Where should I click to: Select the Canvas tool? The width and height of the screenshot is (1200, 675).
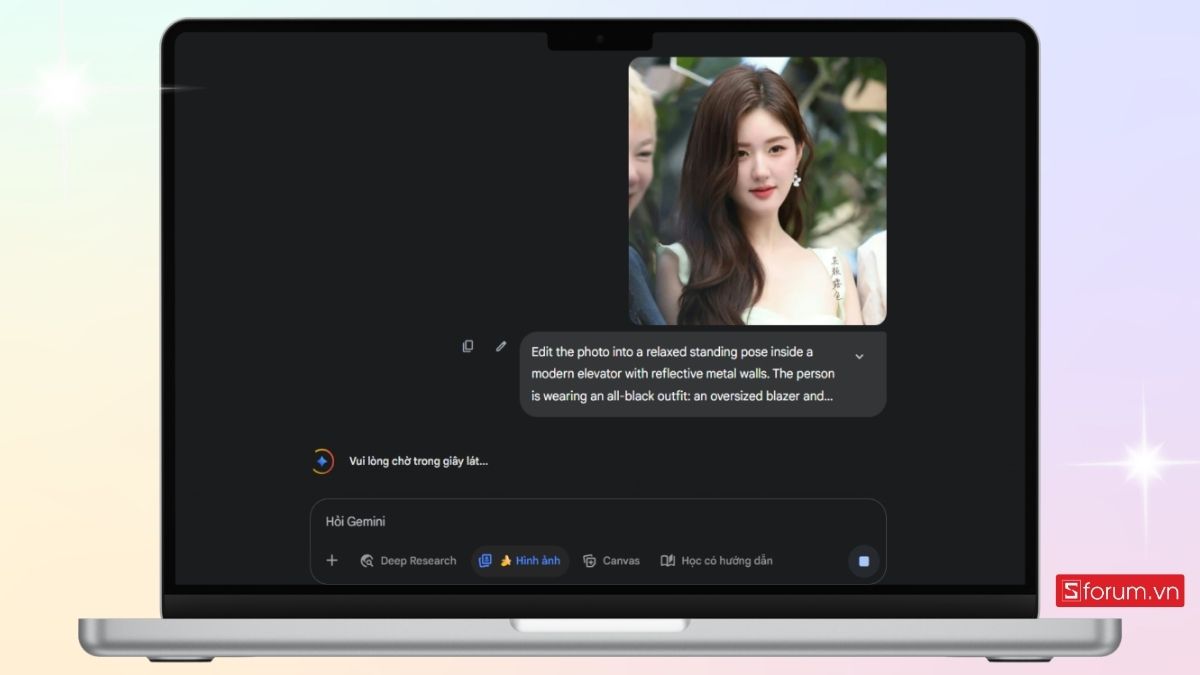click(611, 561)
